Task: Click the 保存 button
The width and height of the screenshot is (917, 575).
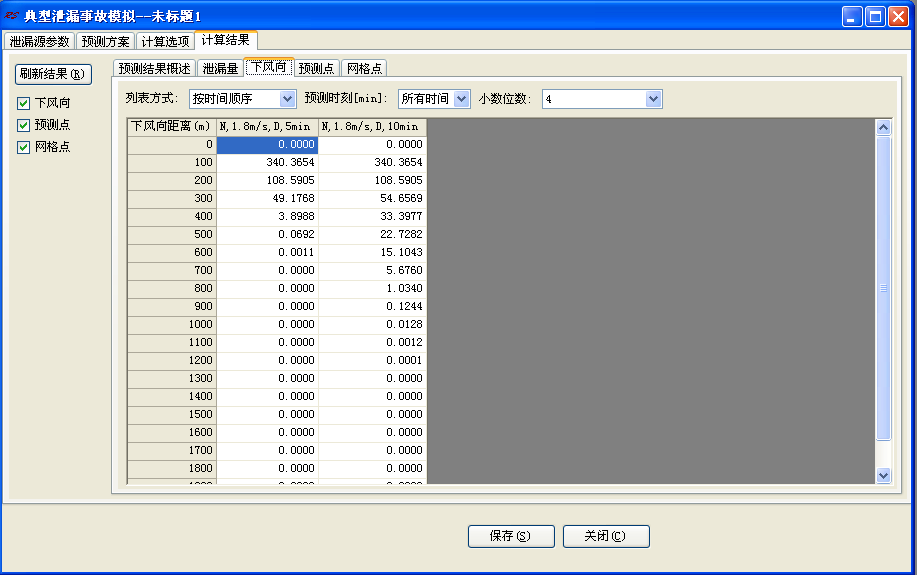Action: pos(511,536)
